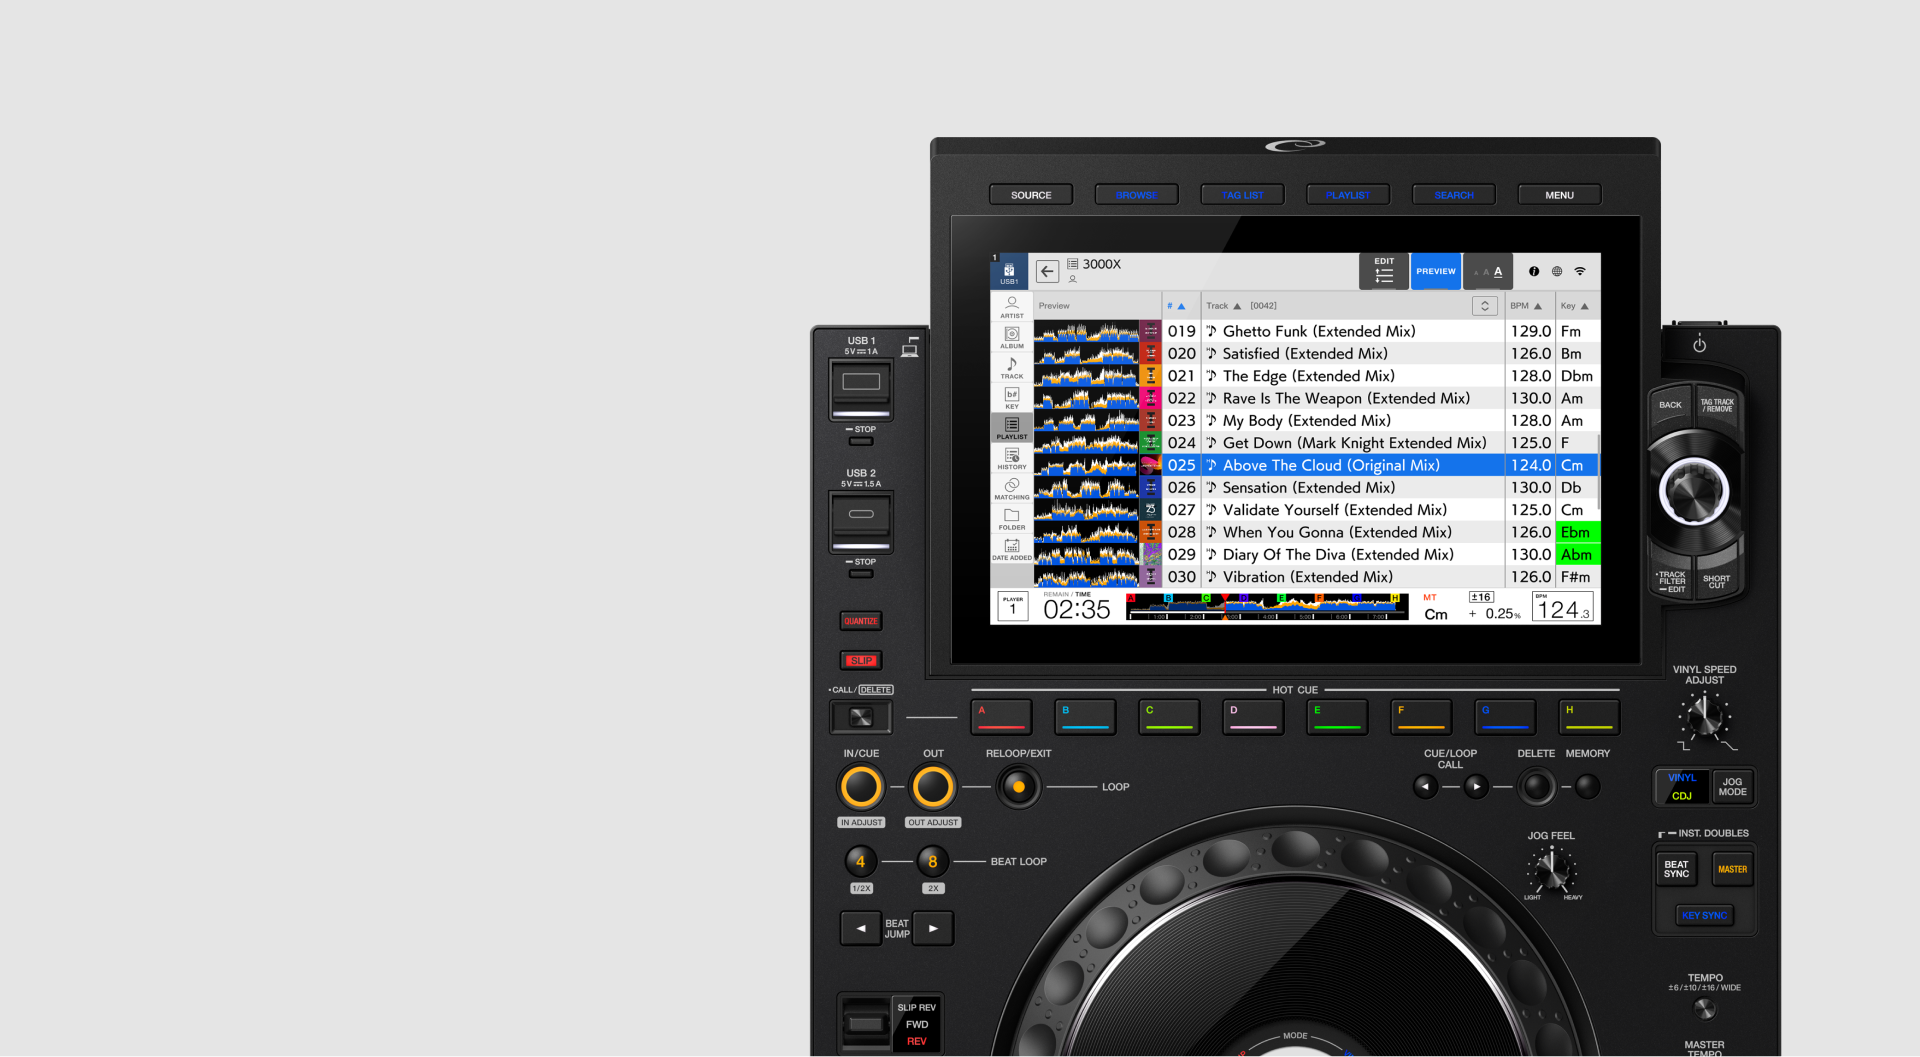Toggle the Slip mode button
The image size is (1920, 1057).
861,661
